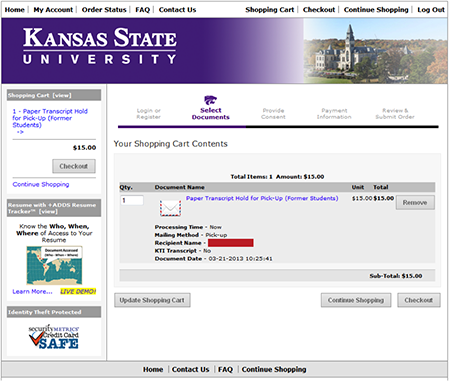Click Continue Shopping button below cart
This screenshot has height=381, width=450.
[x=356, y=300]
